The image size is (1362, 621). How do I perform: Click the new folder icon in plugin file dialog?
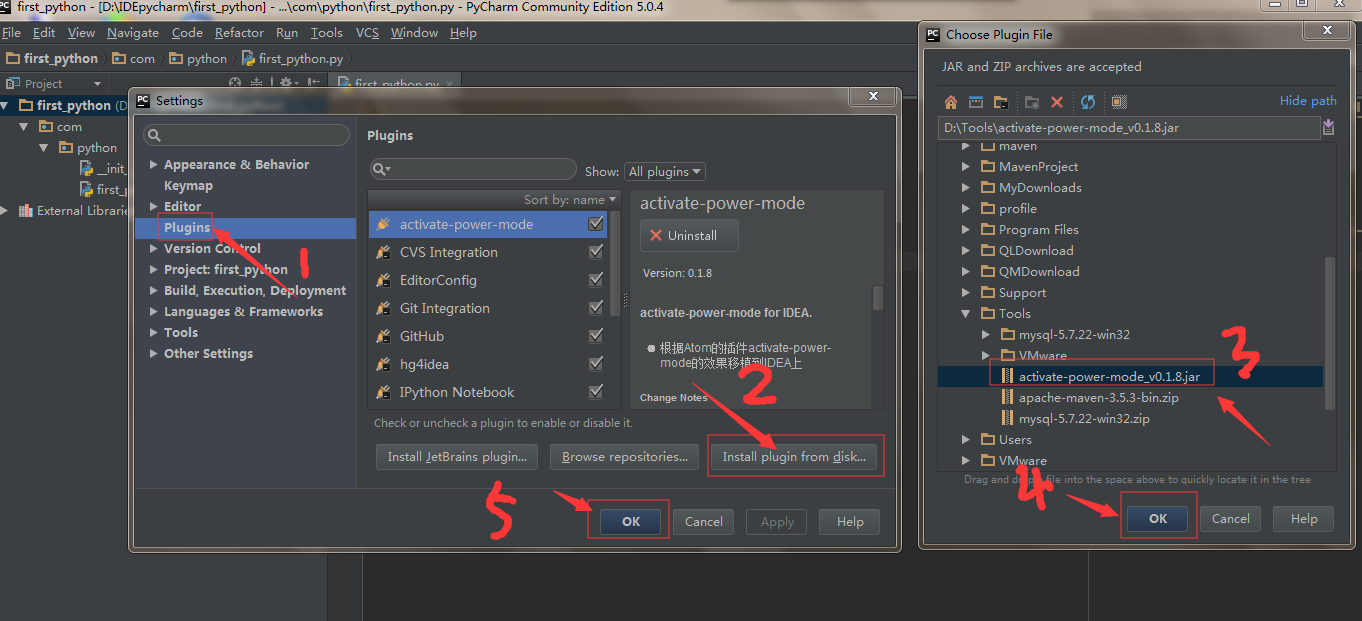tap(1030, 102)
